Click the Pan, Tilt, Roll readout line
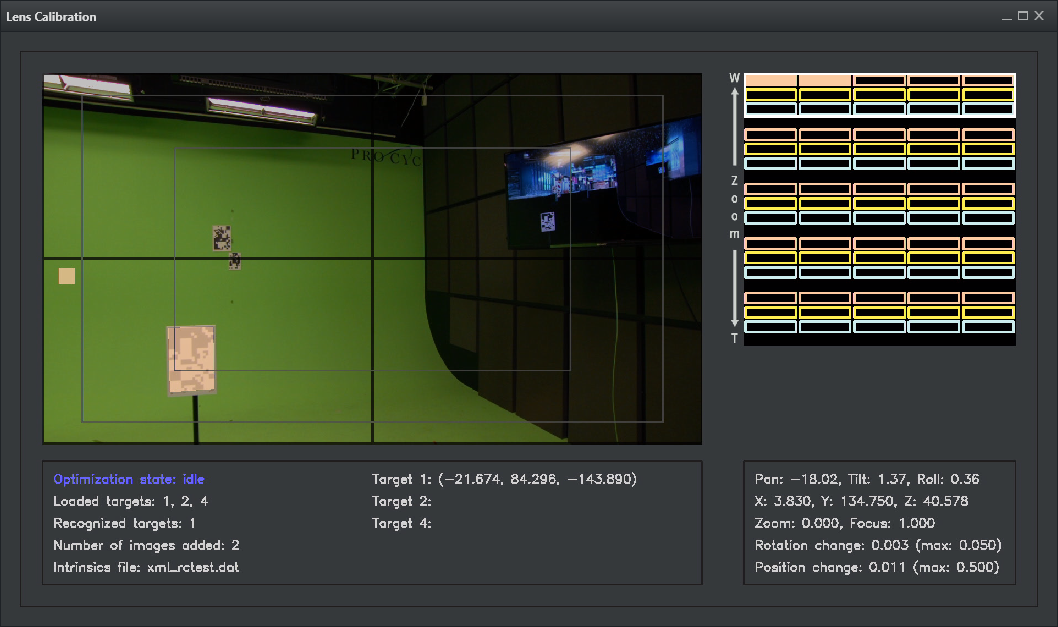Screen dimensions: 1058x627 point(867,479)
